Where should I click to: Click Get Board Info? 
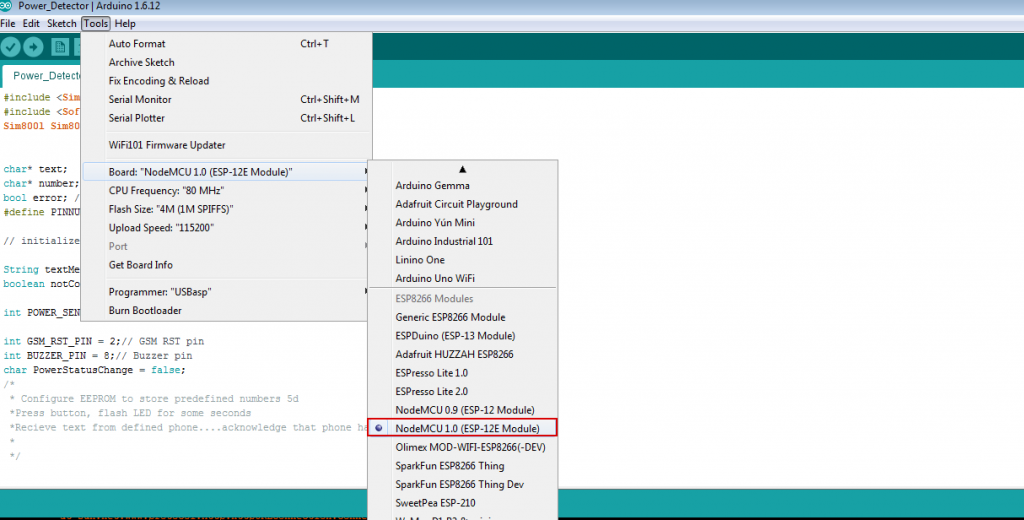pyautogui.click(x=141, y=265)
